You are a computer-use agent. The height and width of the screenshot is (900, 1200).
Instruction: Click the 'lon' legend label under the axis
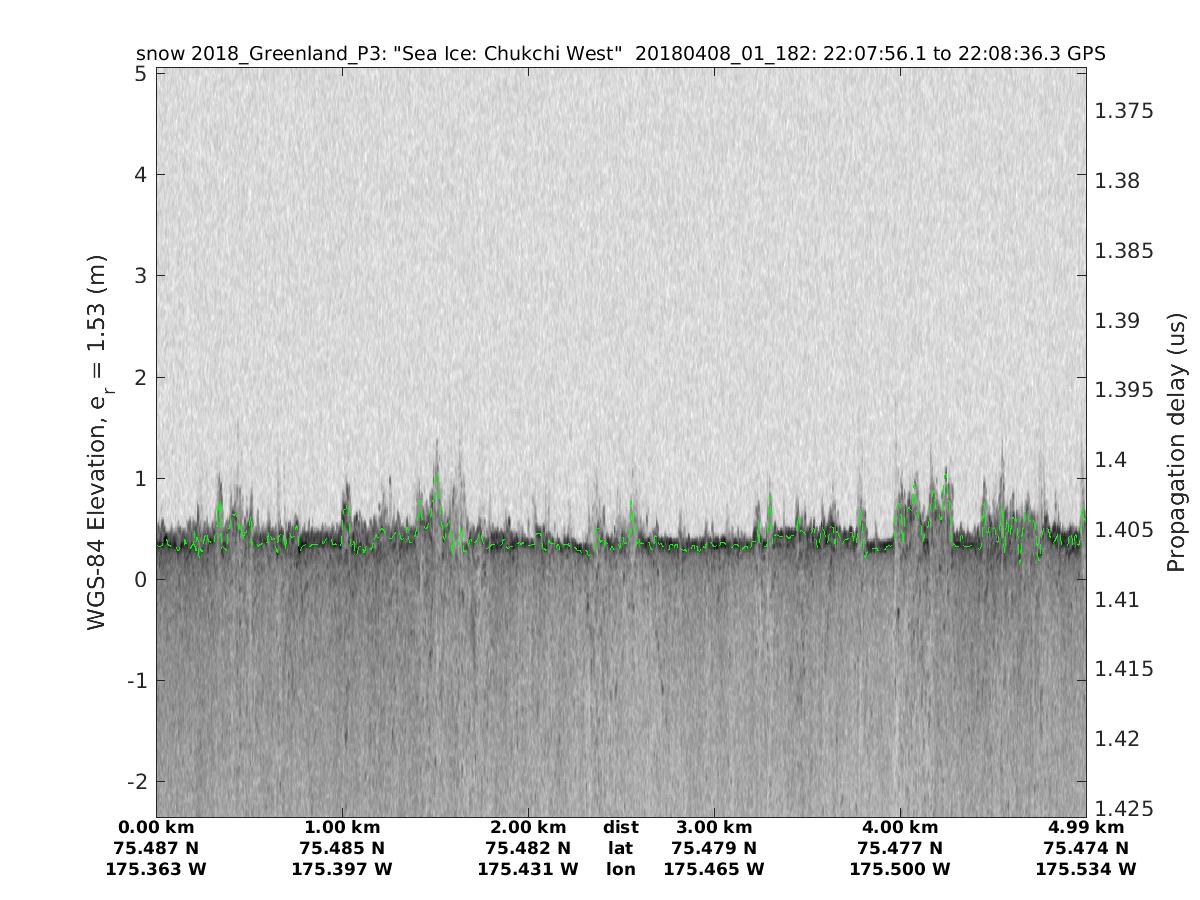[x=620, y=869]
